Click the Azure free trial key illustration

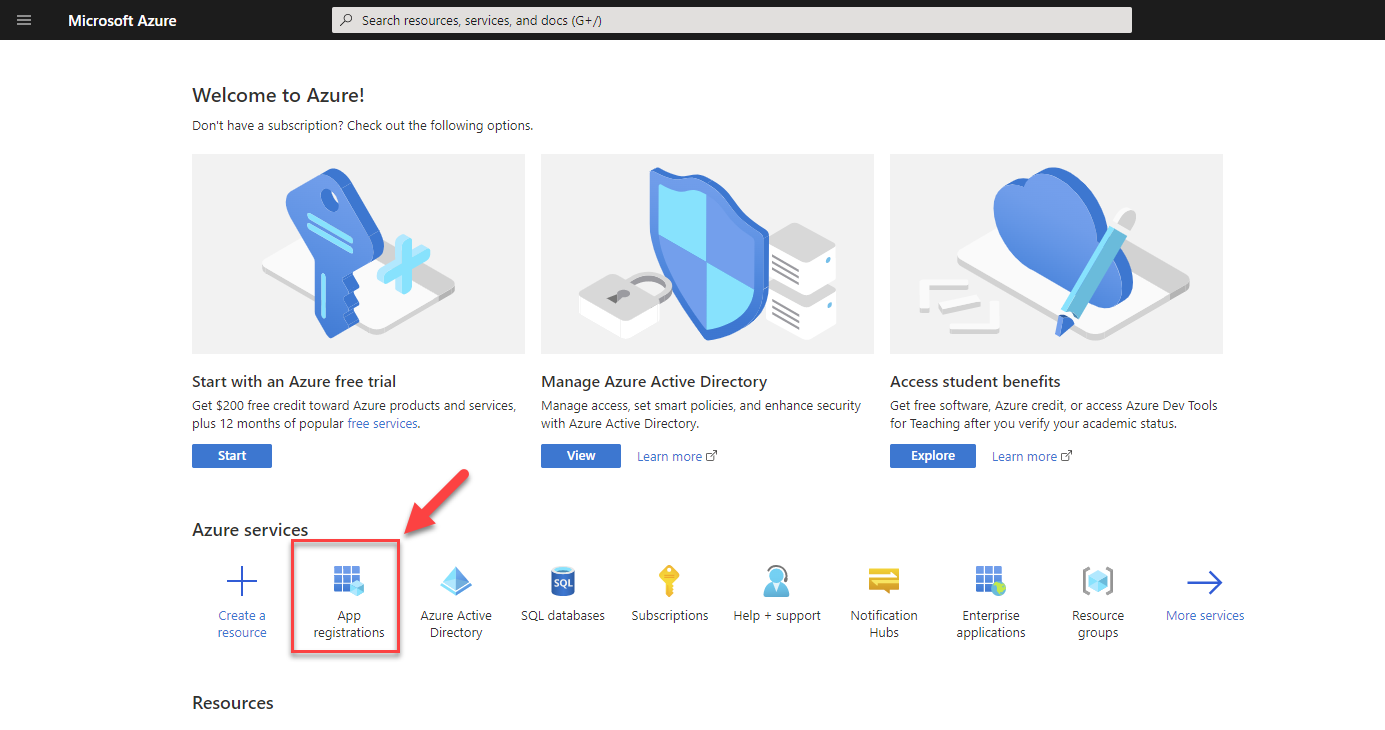point(358,254)
